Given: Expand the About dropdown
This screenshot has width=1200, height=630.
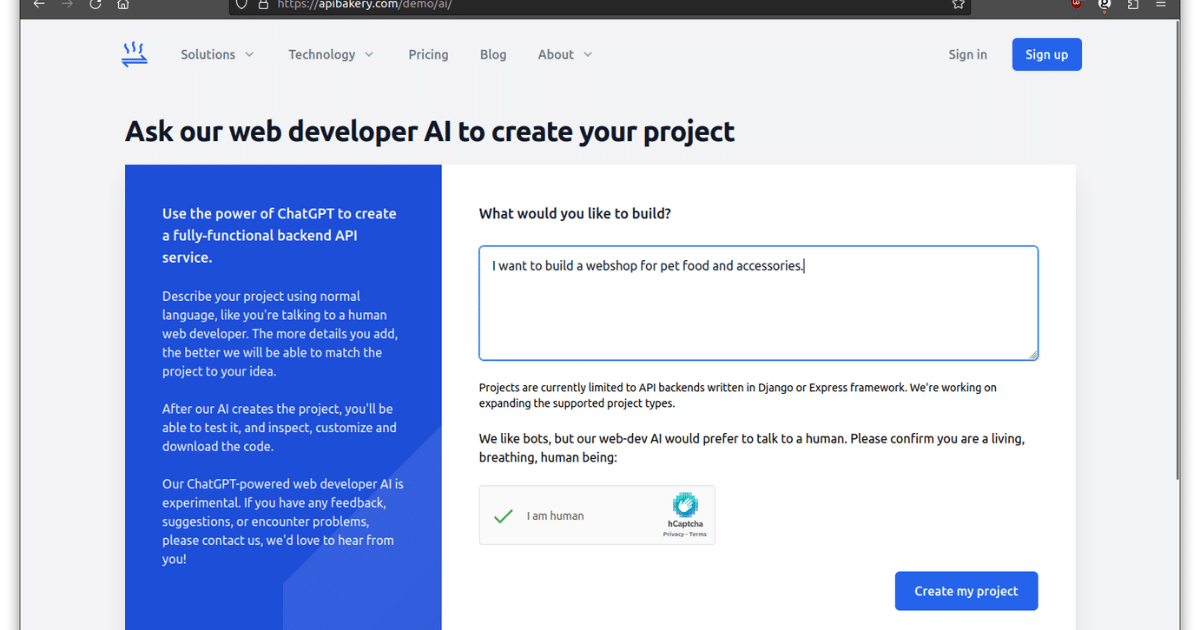Looking at the screenshot, I should click(x=564, y=54).
